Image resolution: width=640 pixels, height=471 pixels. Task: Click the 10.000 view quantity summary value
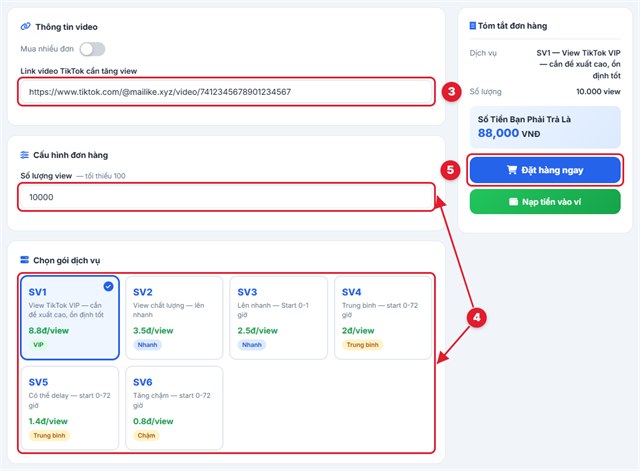(598, 91)
